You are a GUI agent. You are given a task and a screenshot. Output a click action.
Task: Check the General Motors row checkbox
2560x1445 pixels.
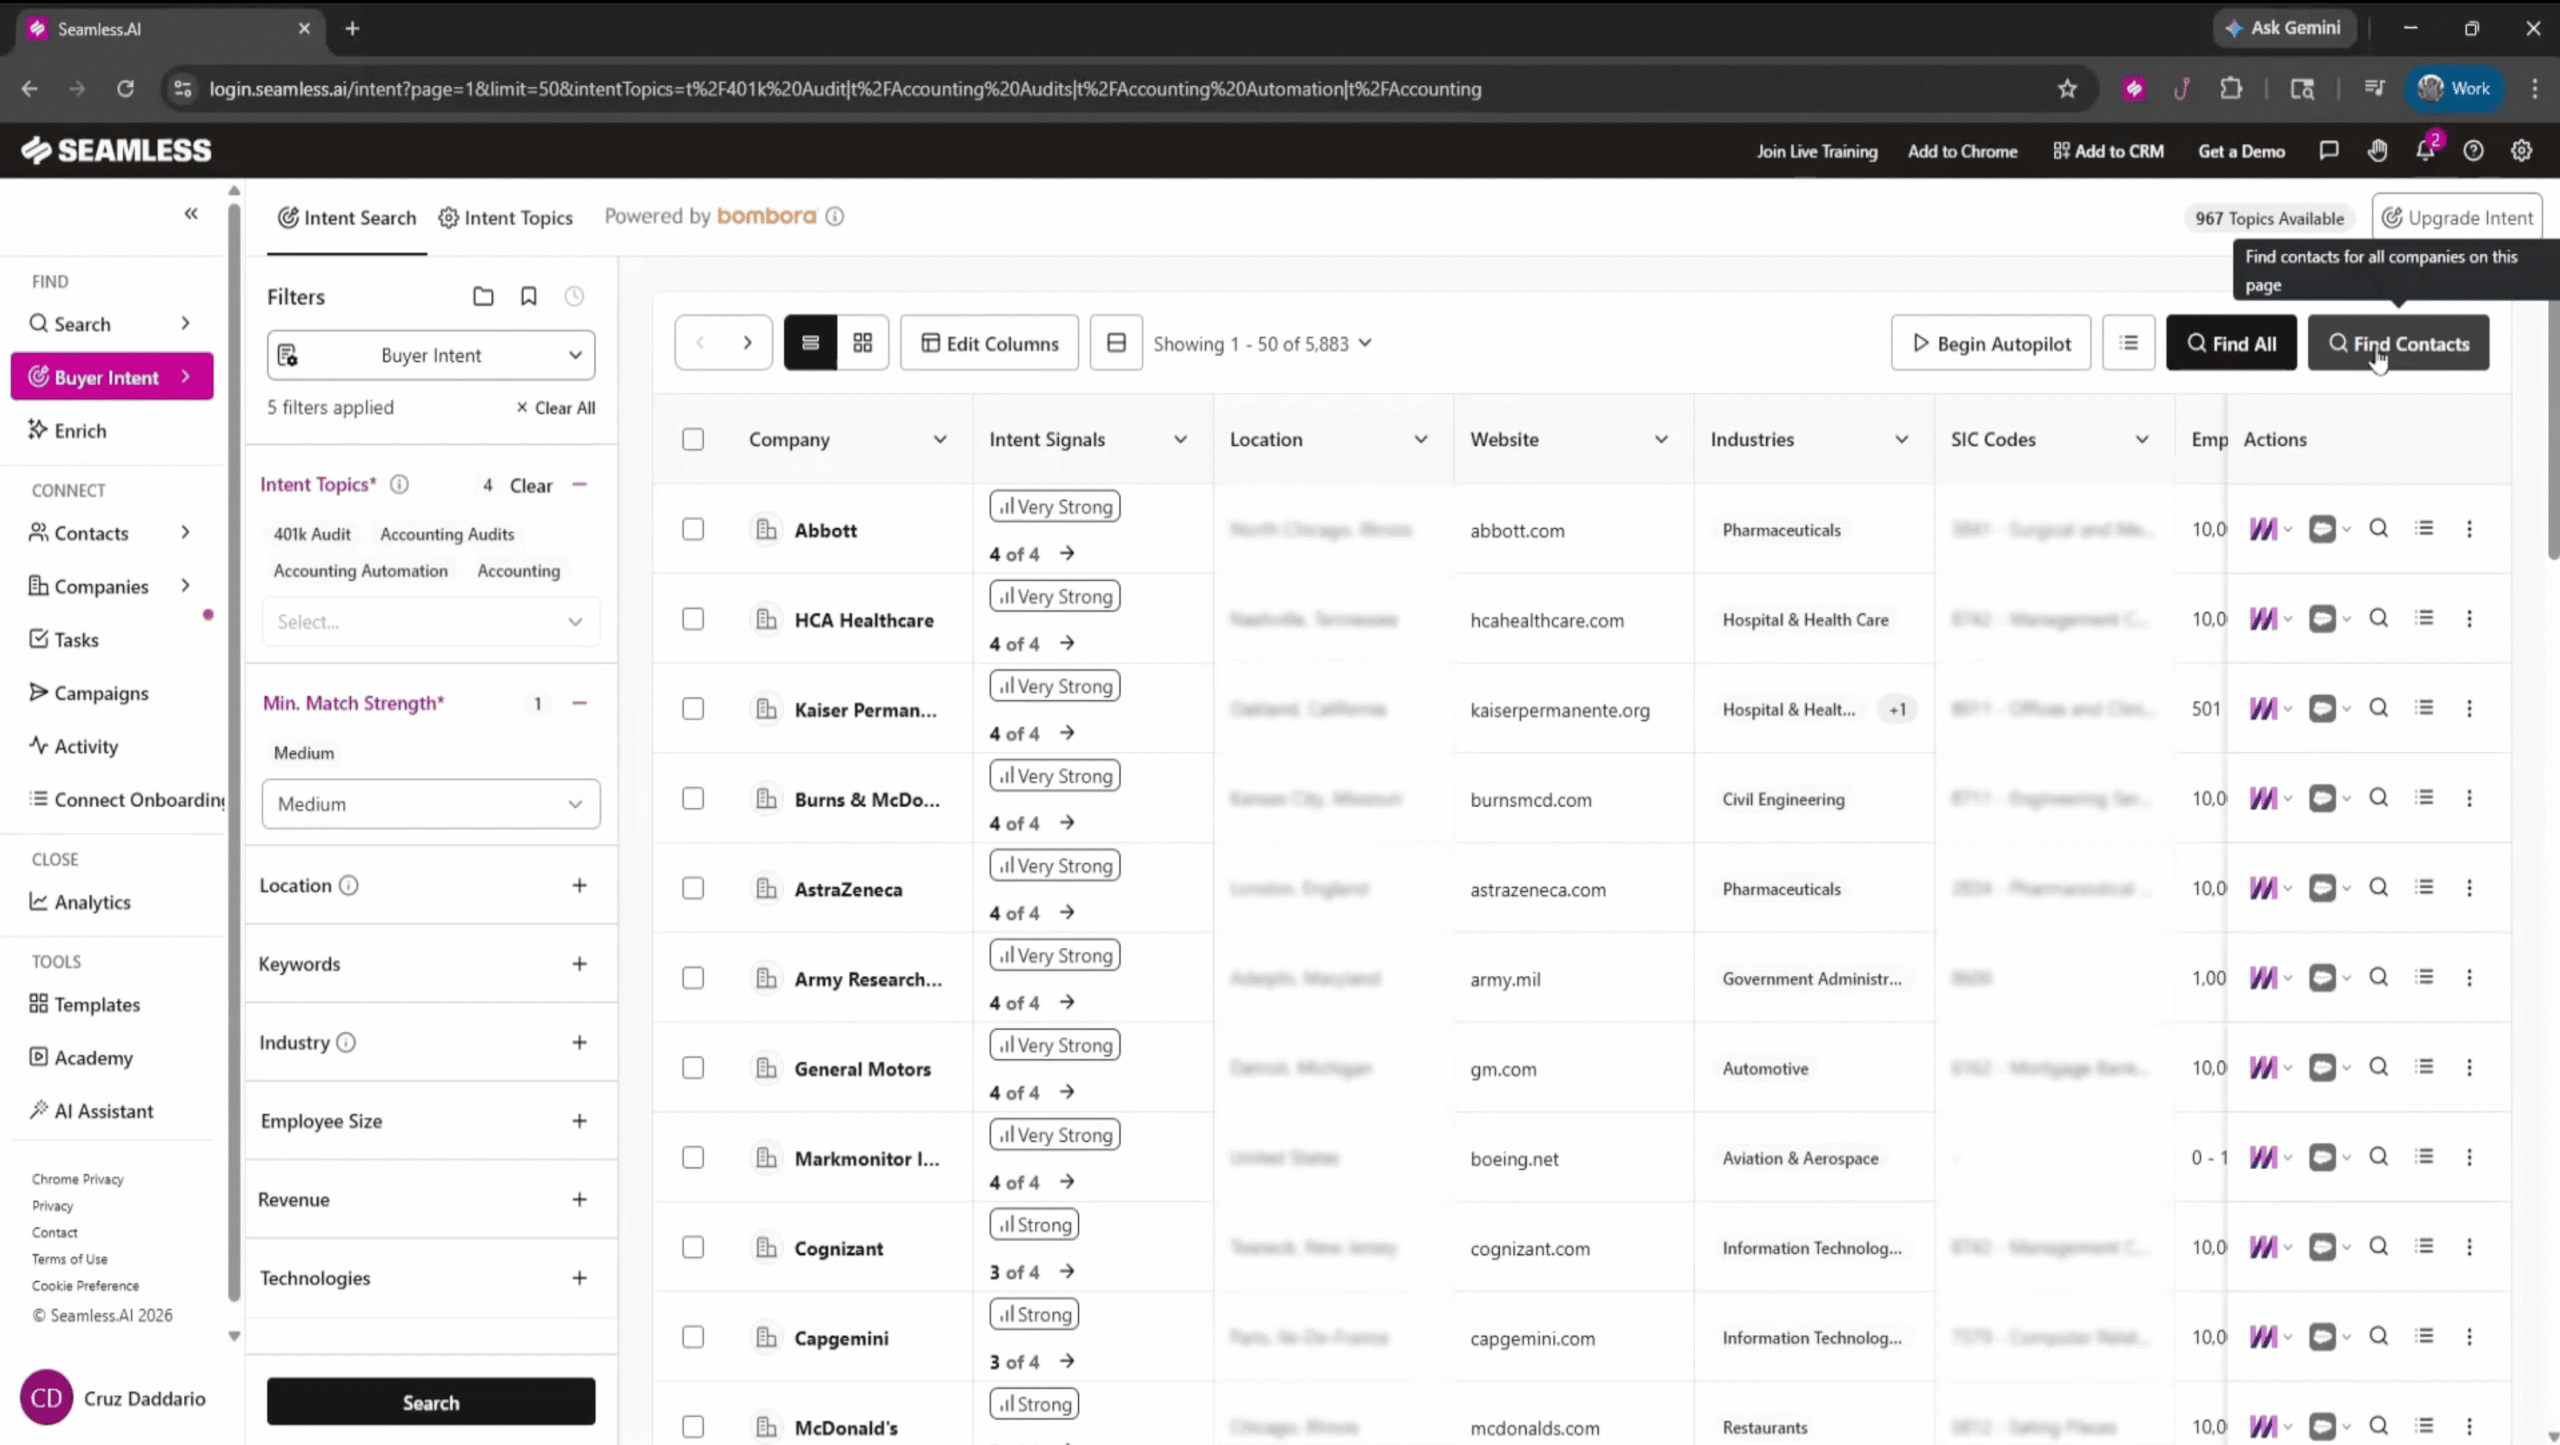tap(693, 1068)
